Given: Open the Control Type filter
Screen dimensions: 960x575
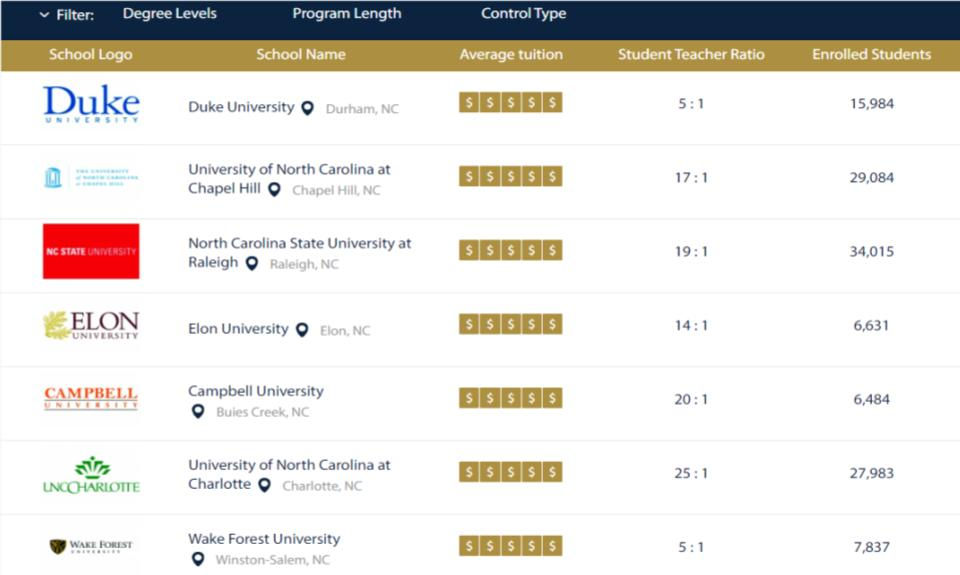Looking at the screenshot, I should 523,13.
